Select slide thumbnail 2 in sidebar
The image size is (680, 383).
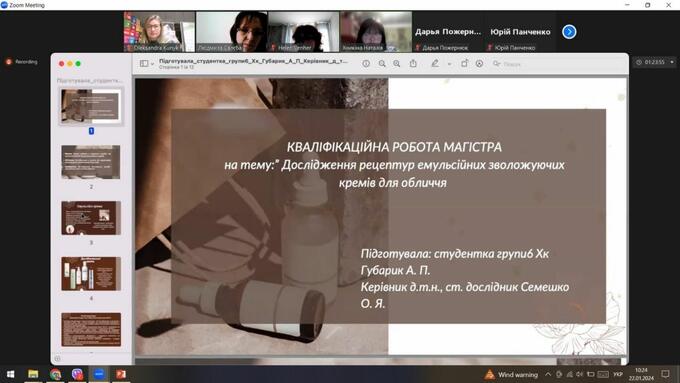click(x=91, y=162)
